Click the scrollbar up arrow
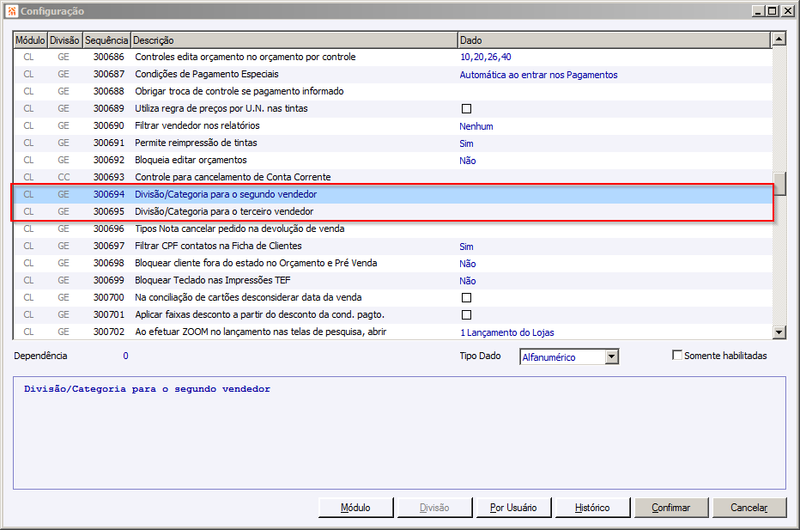The width and height of the screenshot is (800, 530). click(x=779, y=39)
